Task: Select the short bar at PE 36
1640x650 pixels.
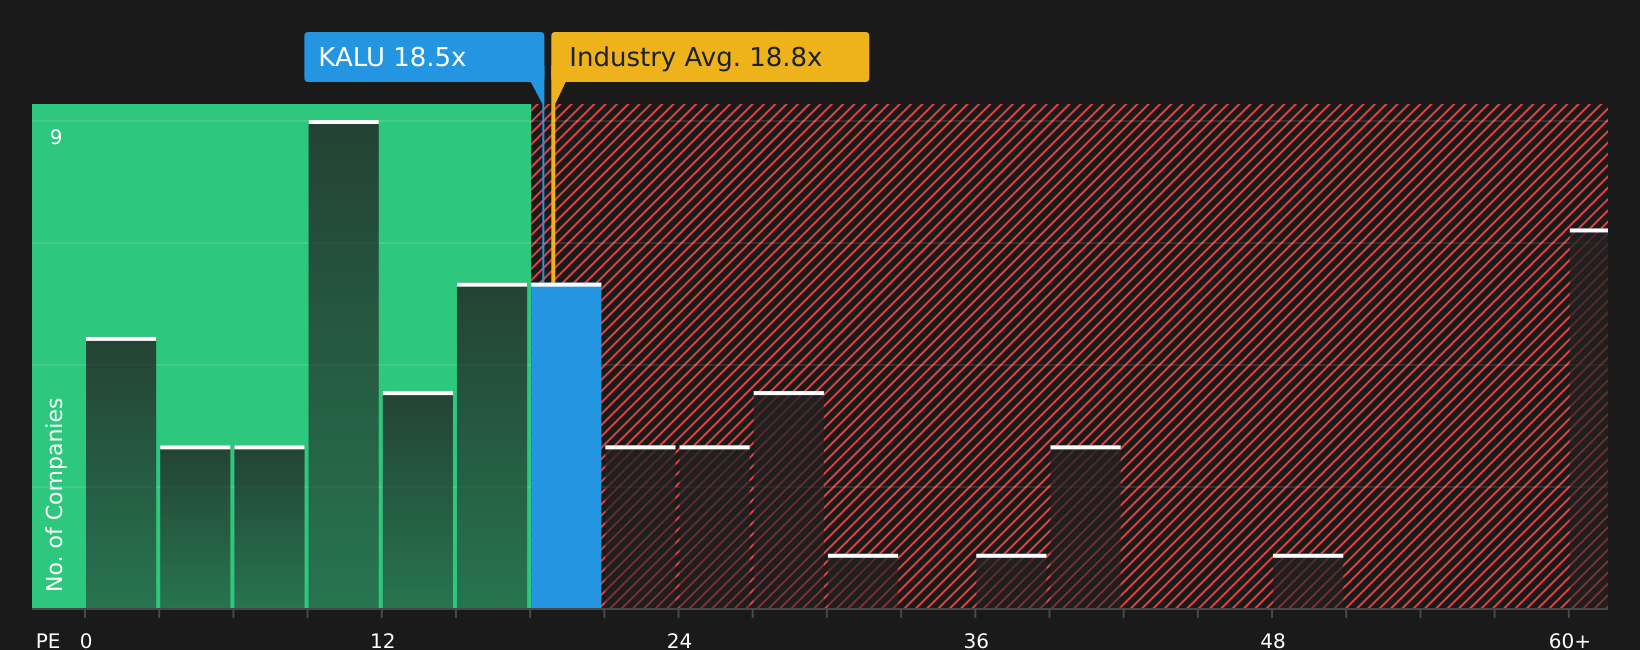Action: pyautogui.click(x=1011, y=581)
